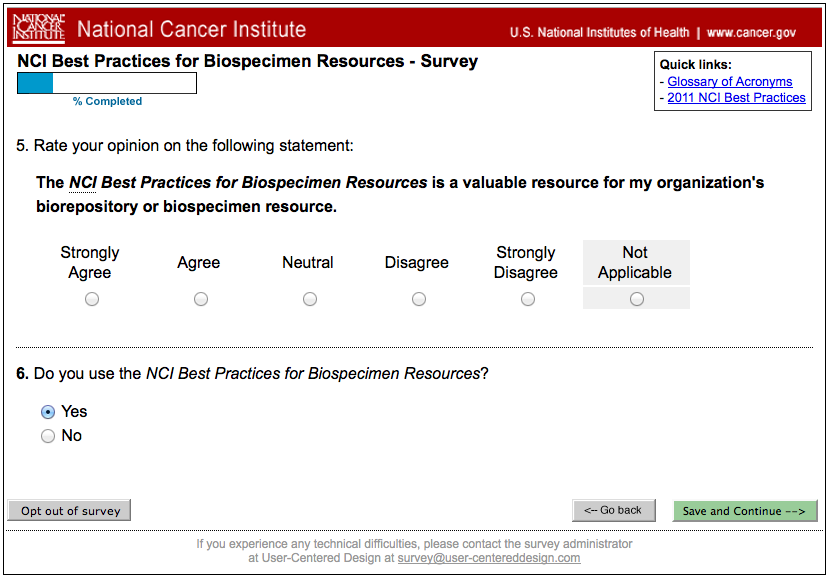The image size is (829, 579).
Task: Open the Glossary of Acronyms link
Action: point(730,82)
